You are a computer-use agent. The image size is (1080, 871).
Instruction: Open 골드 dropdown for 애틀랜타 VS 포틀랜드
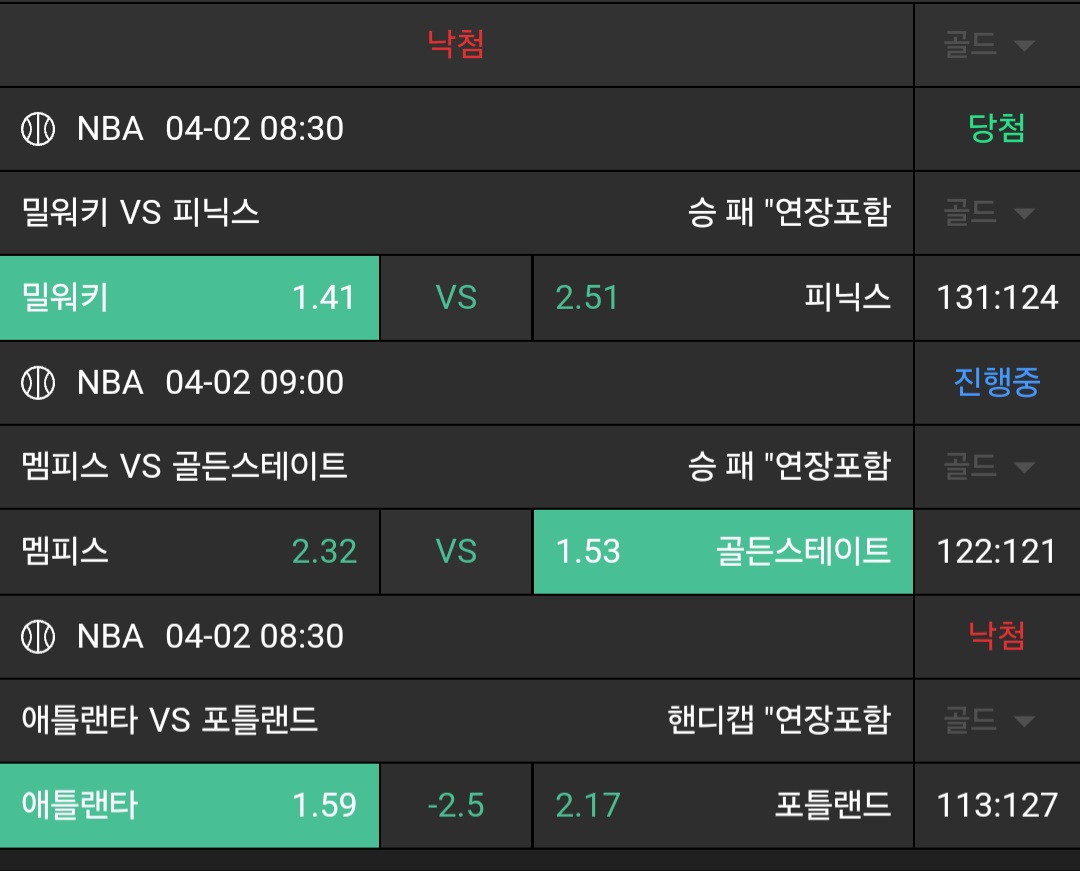coord(989,720)
